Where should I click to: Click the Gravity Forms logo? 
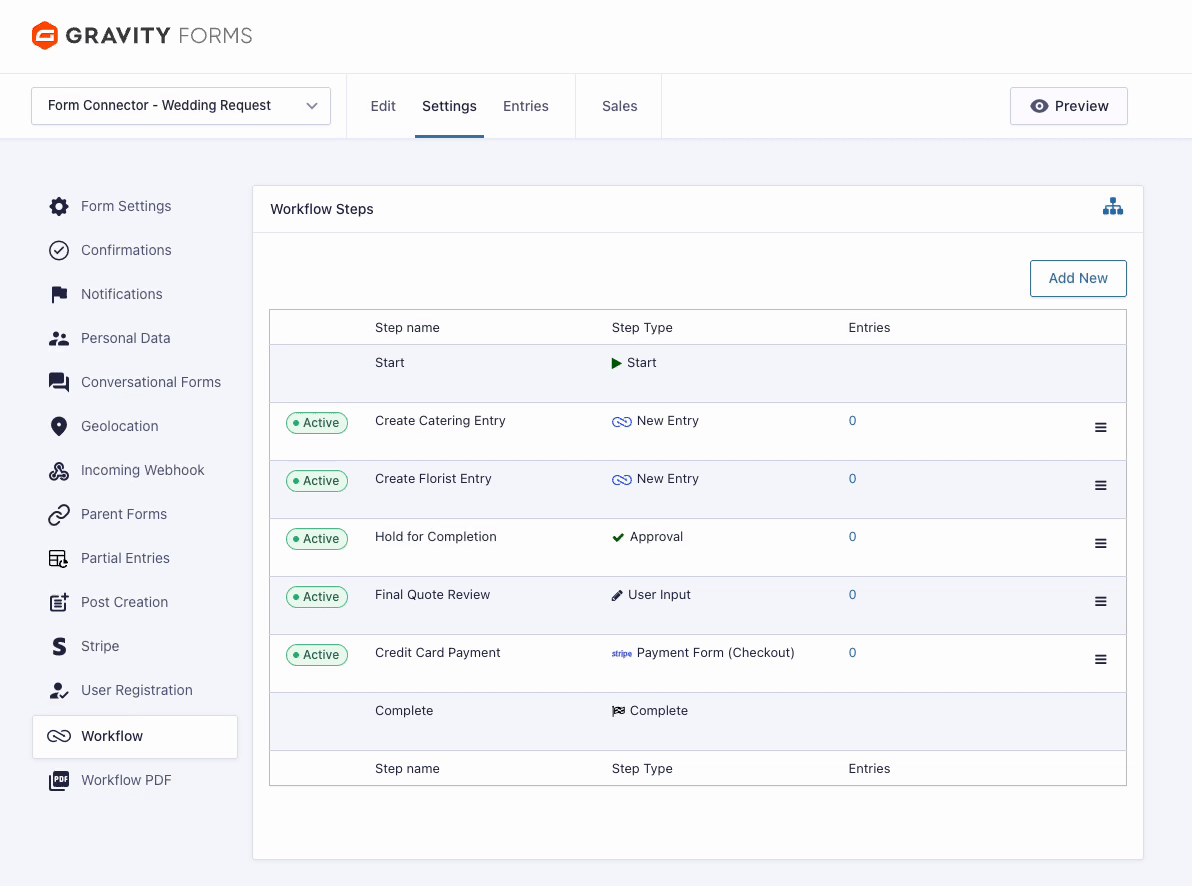tap(142, 36)
